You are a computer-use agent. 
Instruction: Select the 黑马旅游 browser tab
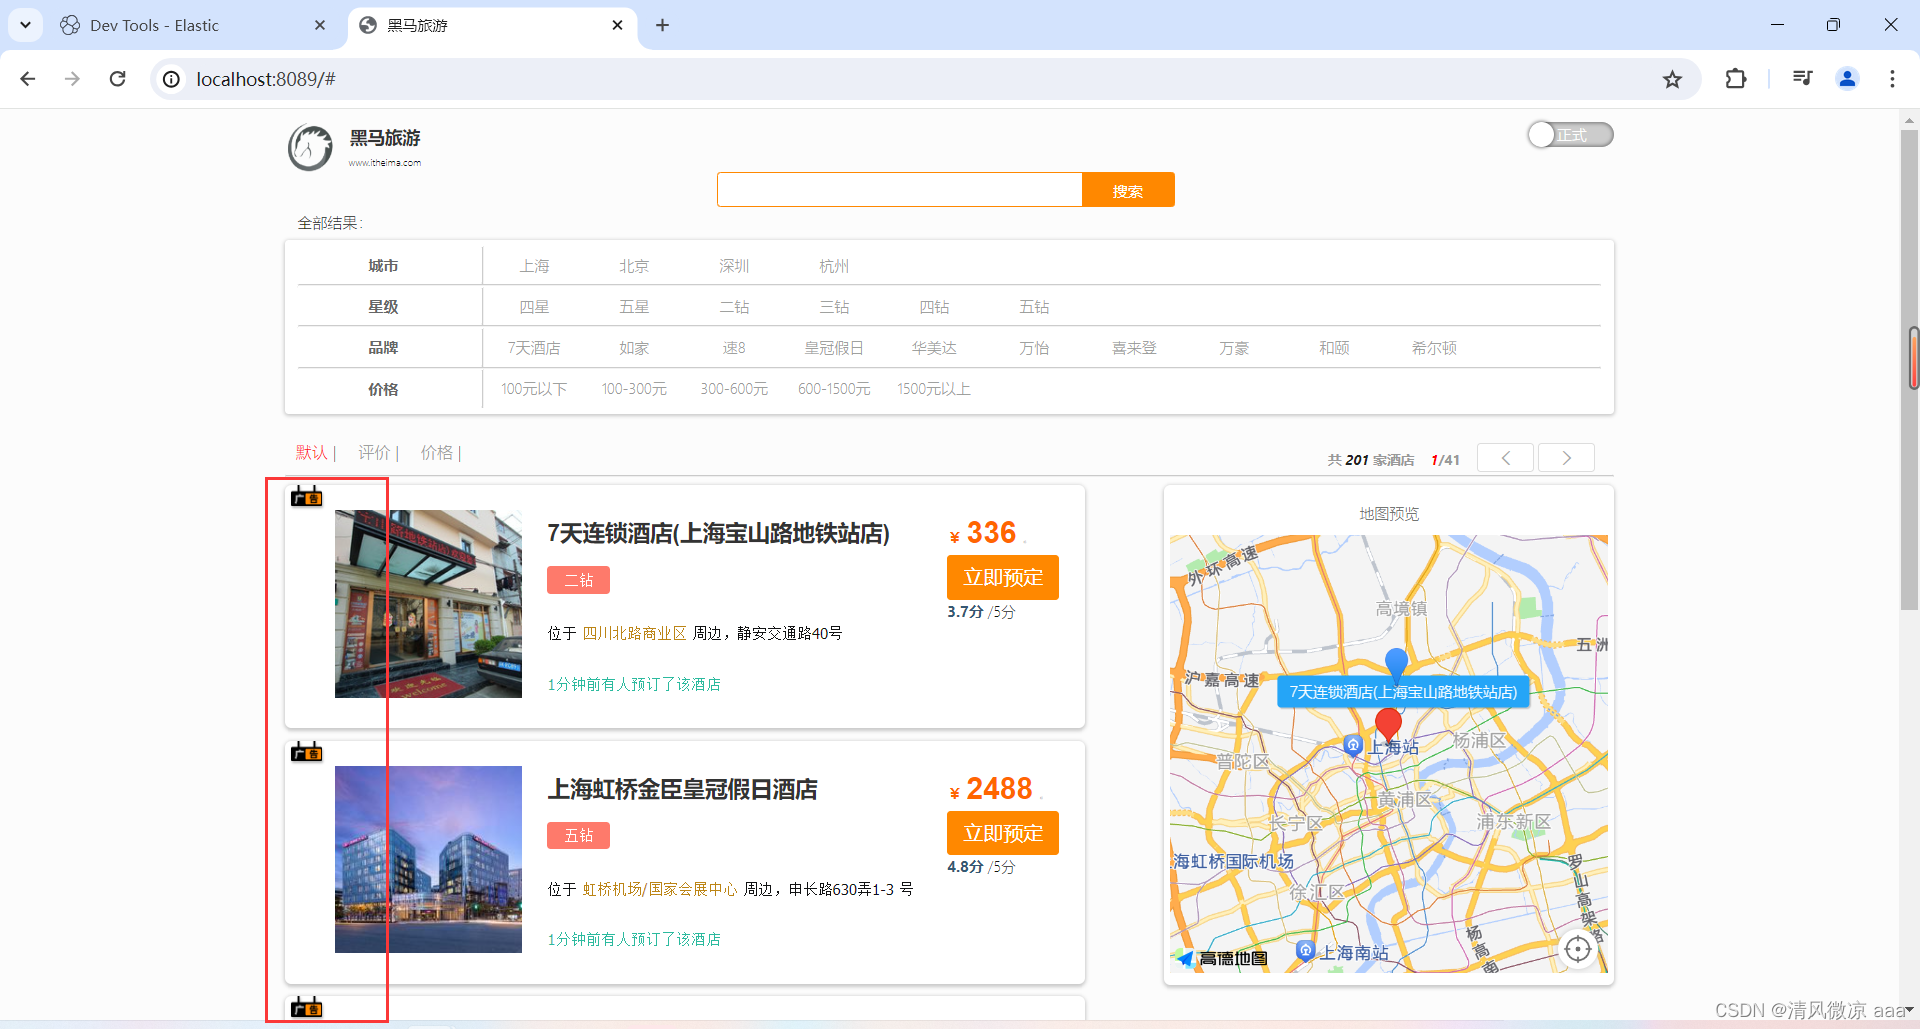click(x=492, y=25)
